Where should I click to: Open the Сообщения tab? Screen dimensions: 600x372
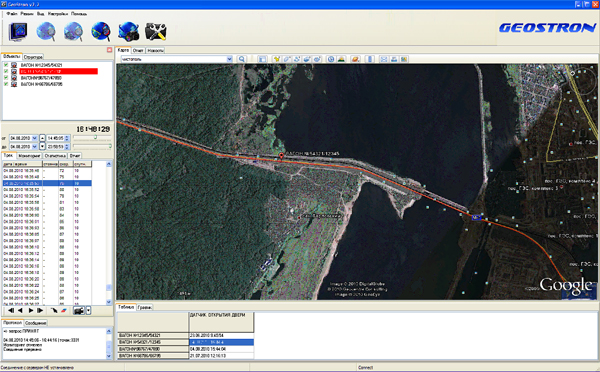pyautogui.click(x=36, y=323)
